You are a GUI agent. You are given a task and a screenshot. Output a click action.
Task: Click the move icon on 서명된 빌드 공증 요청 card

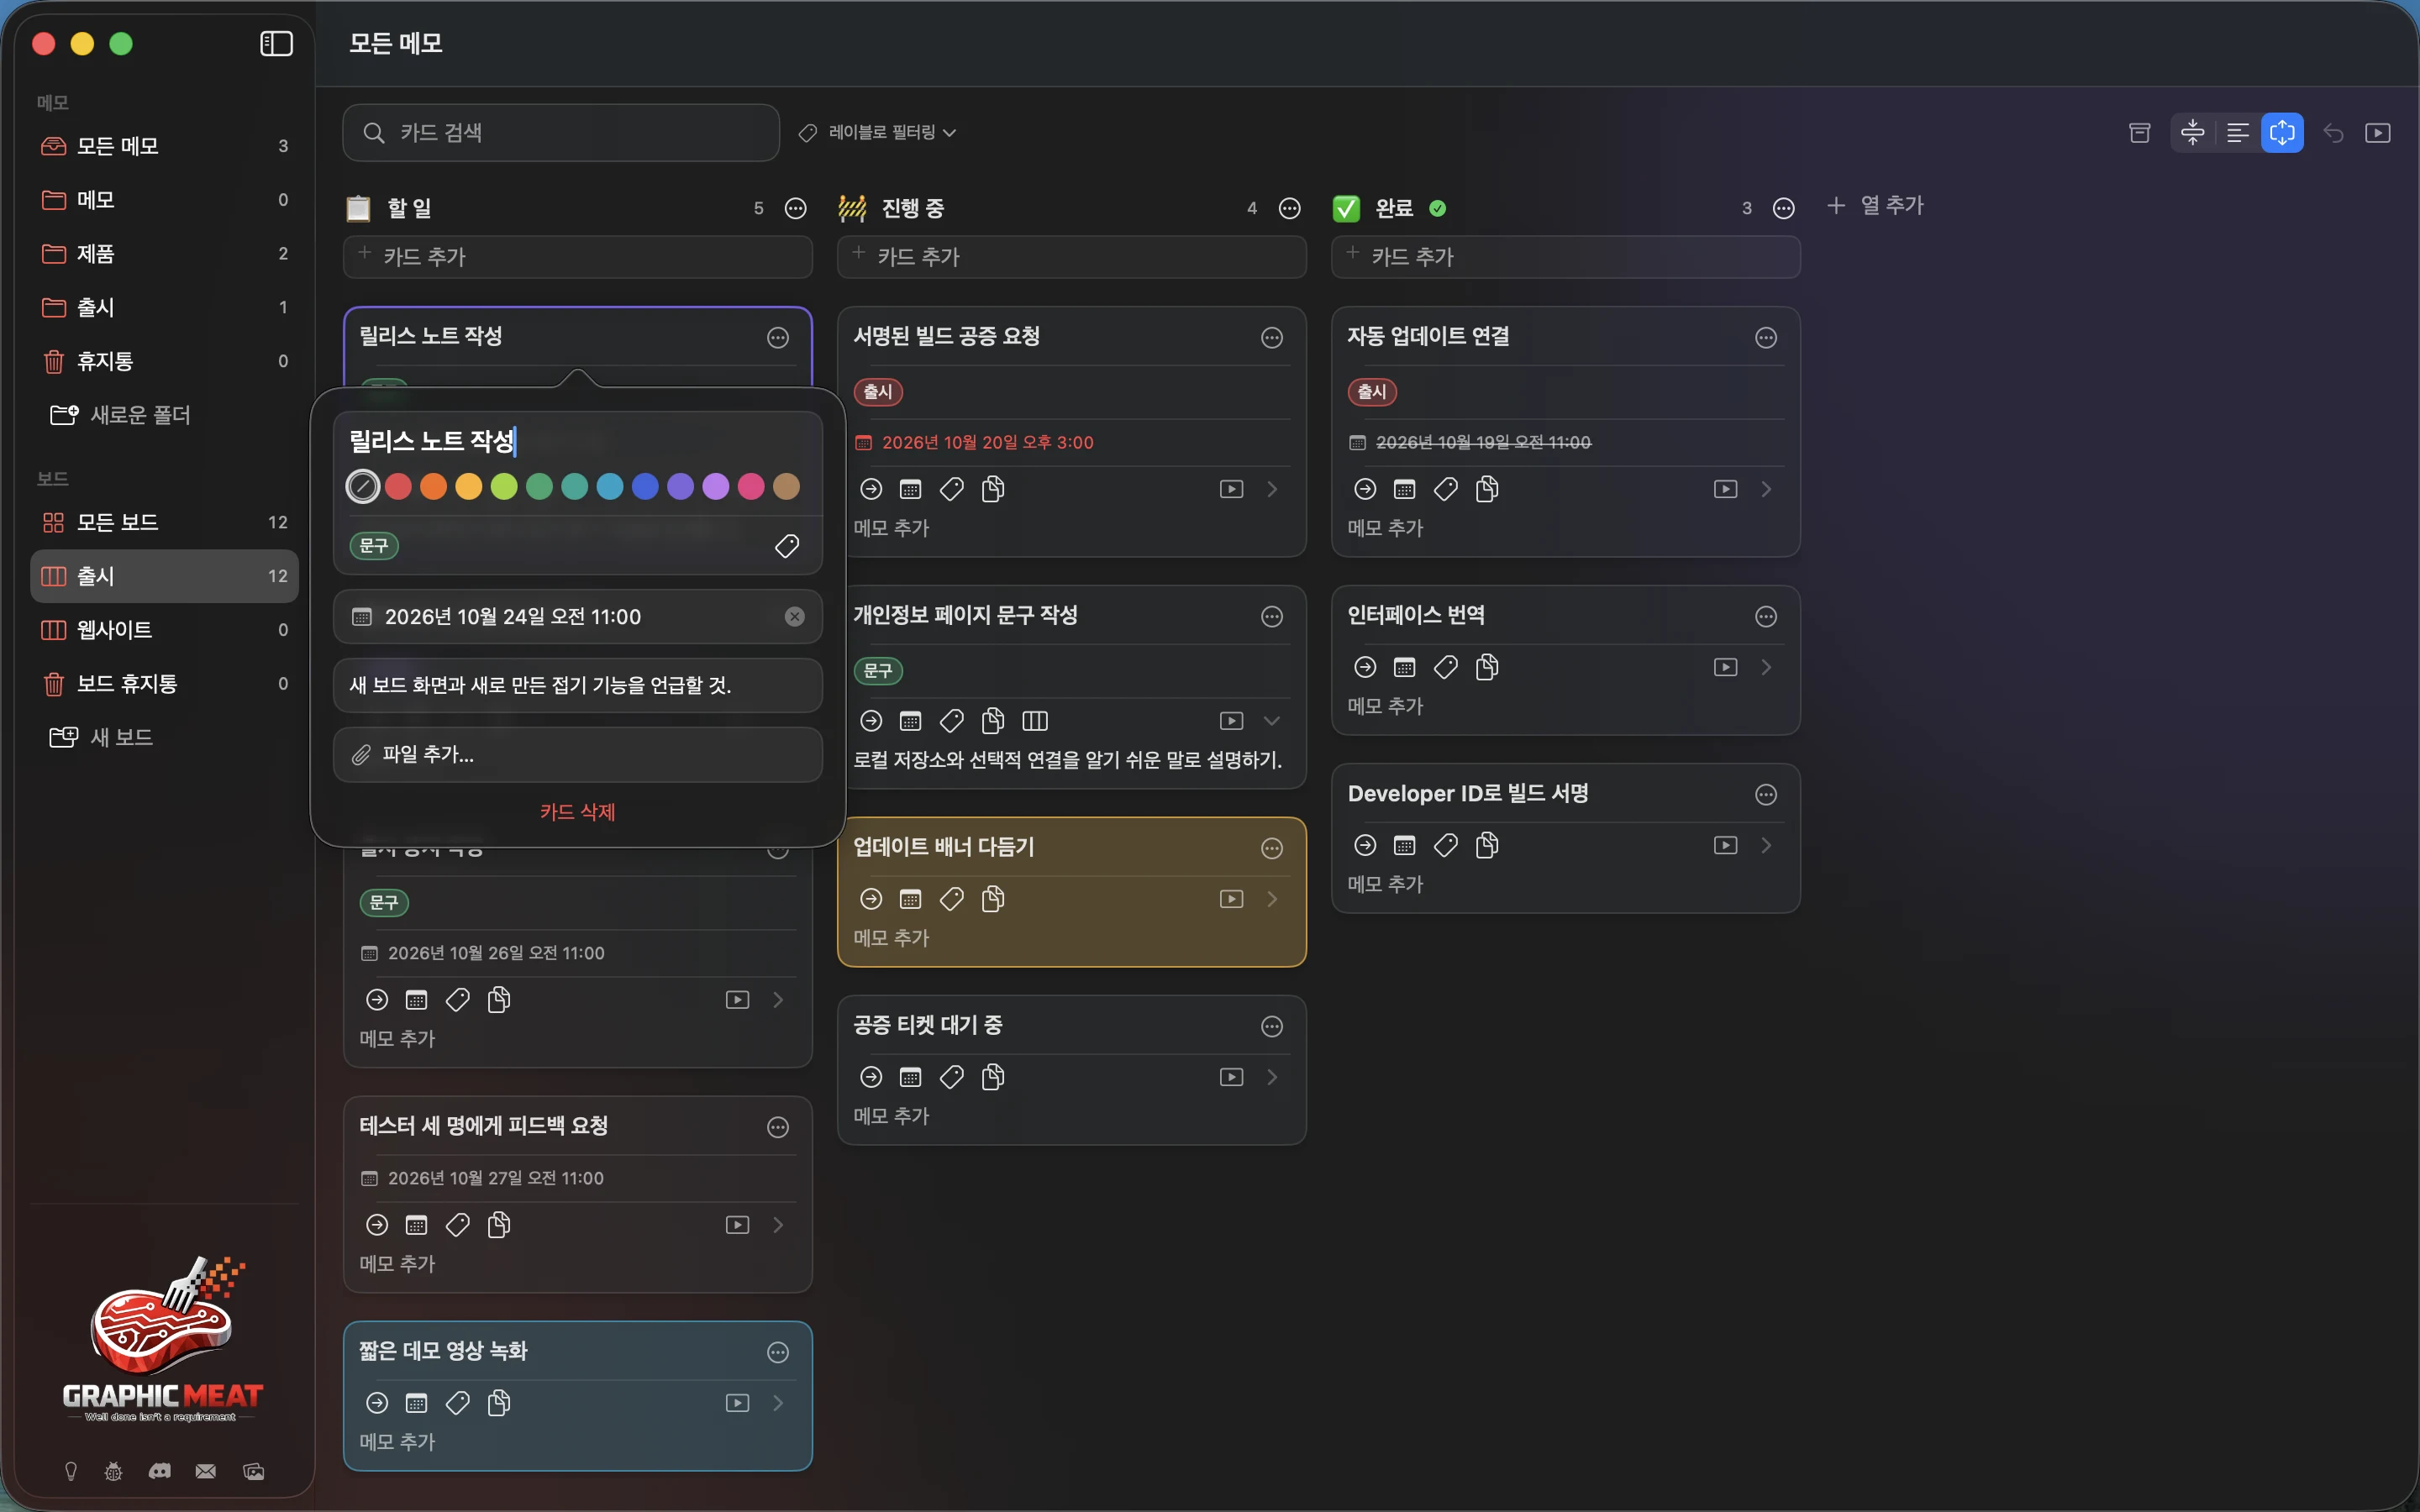pos(871,489)
